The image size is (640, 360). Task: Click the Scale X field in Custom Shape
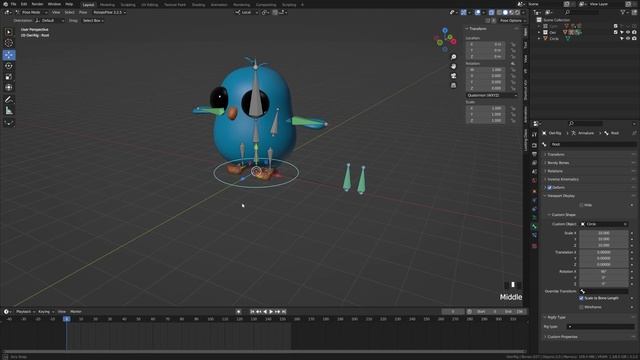[x=604, y=233]
